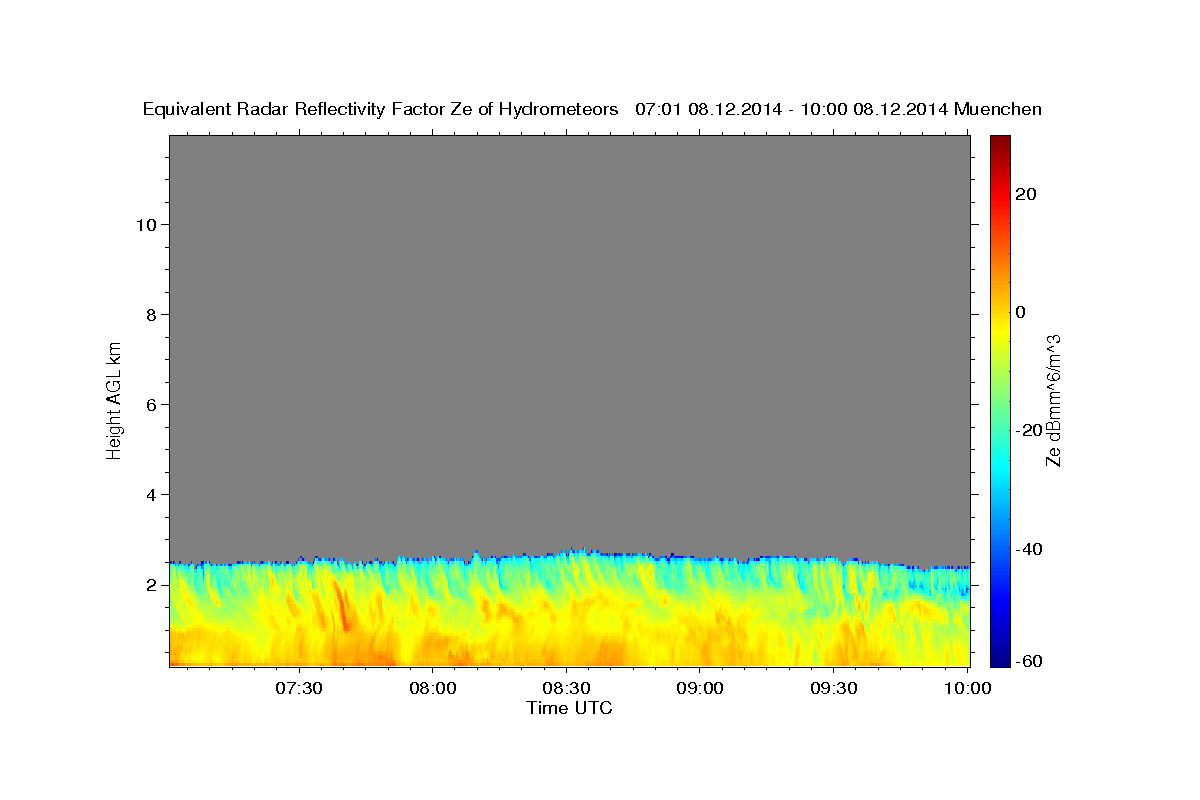1200x800 pixels.
Task: Click the 09:30 time tick label
Action: coord(833,688)
